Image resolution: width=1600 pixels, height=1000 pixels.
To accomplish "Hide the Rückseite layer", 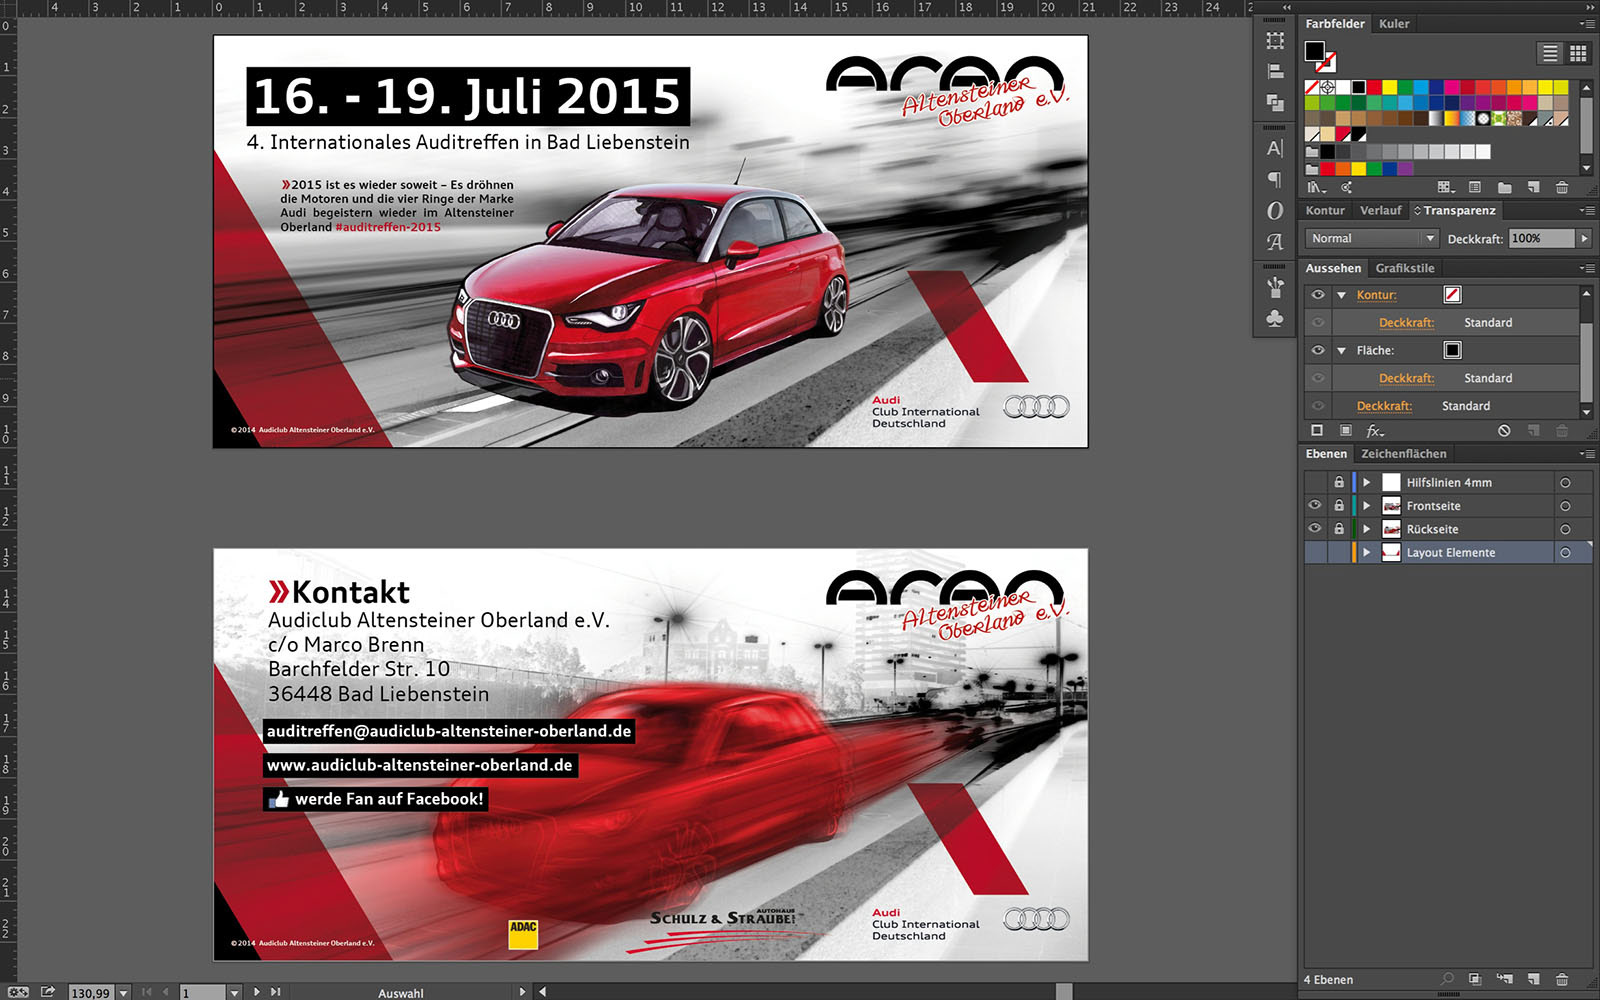I will click(1315, 529).
